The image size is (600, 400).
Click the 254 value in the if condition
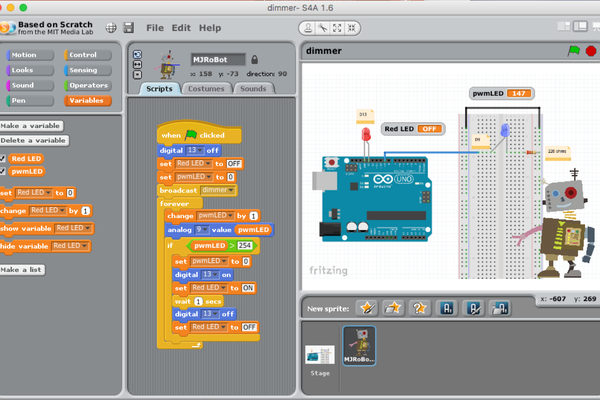(x=245, y=245)
